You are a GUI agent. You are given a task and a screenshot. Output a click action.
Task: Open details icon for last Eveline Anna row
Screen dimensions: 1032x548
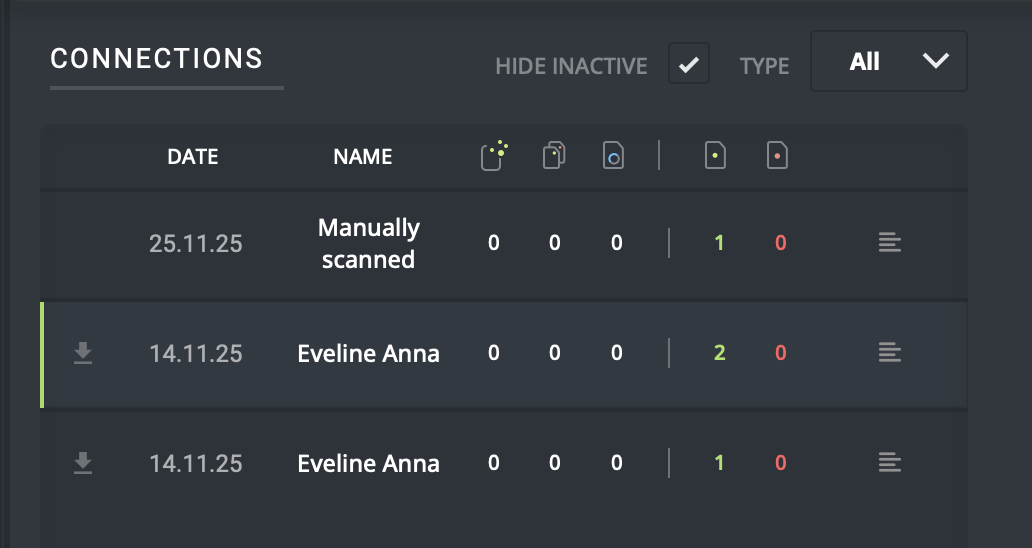pyautogui.click(x=889, y=462)
